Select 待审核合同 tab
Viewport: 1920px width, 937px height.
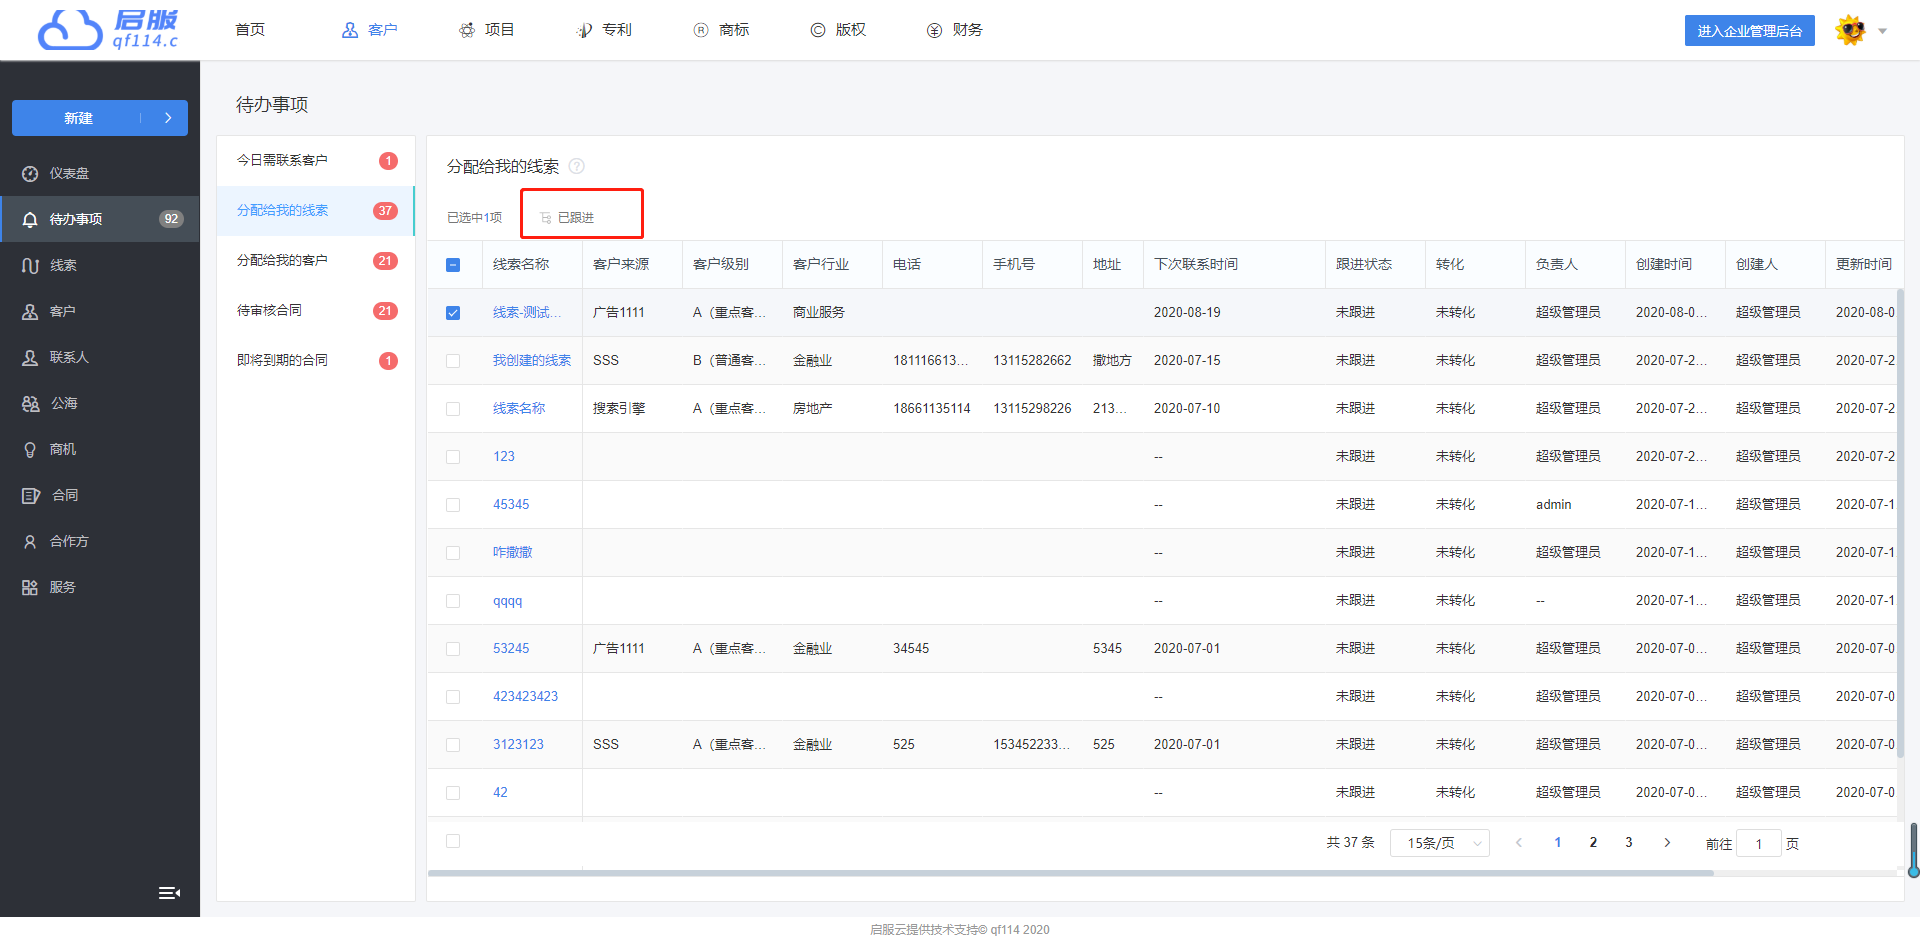pos(316,311)
